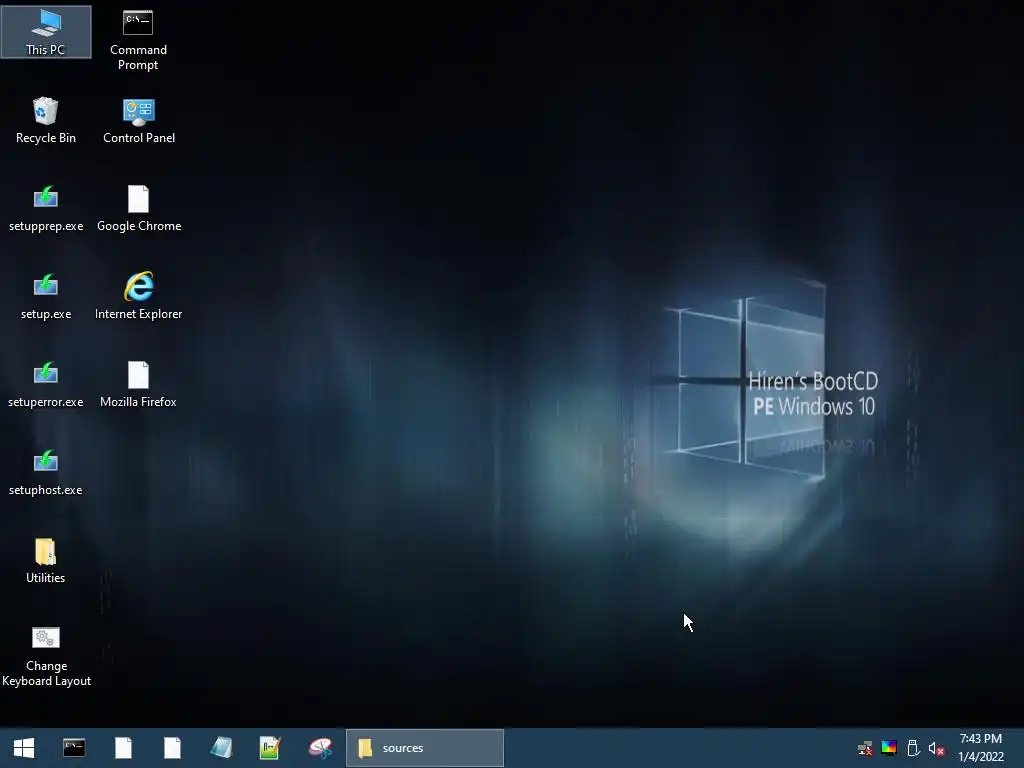Select the Control Panel desktop icon
The height and width of the screenshot is (768, 1024).
tap(138, 120)
